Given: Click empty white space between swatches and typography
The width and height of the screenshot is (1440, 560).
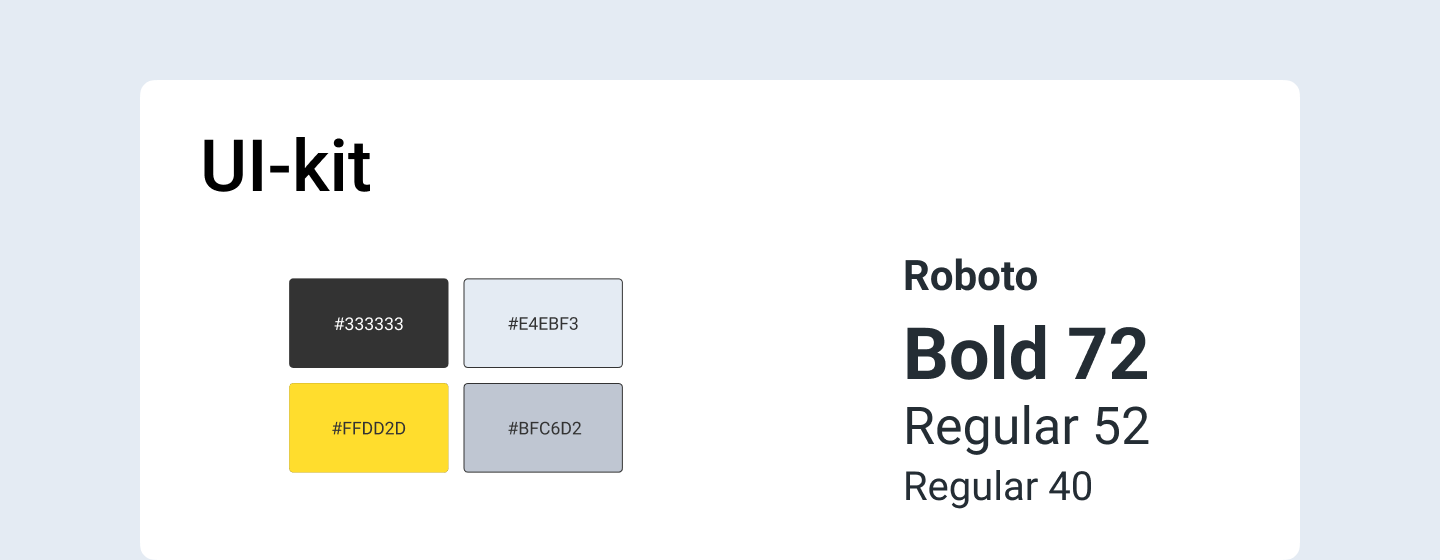Looking at the screenshot, I should point(760,380).
